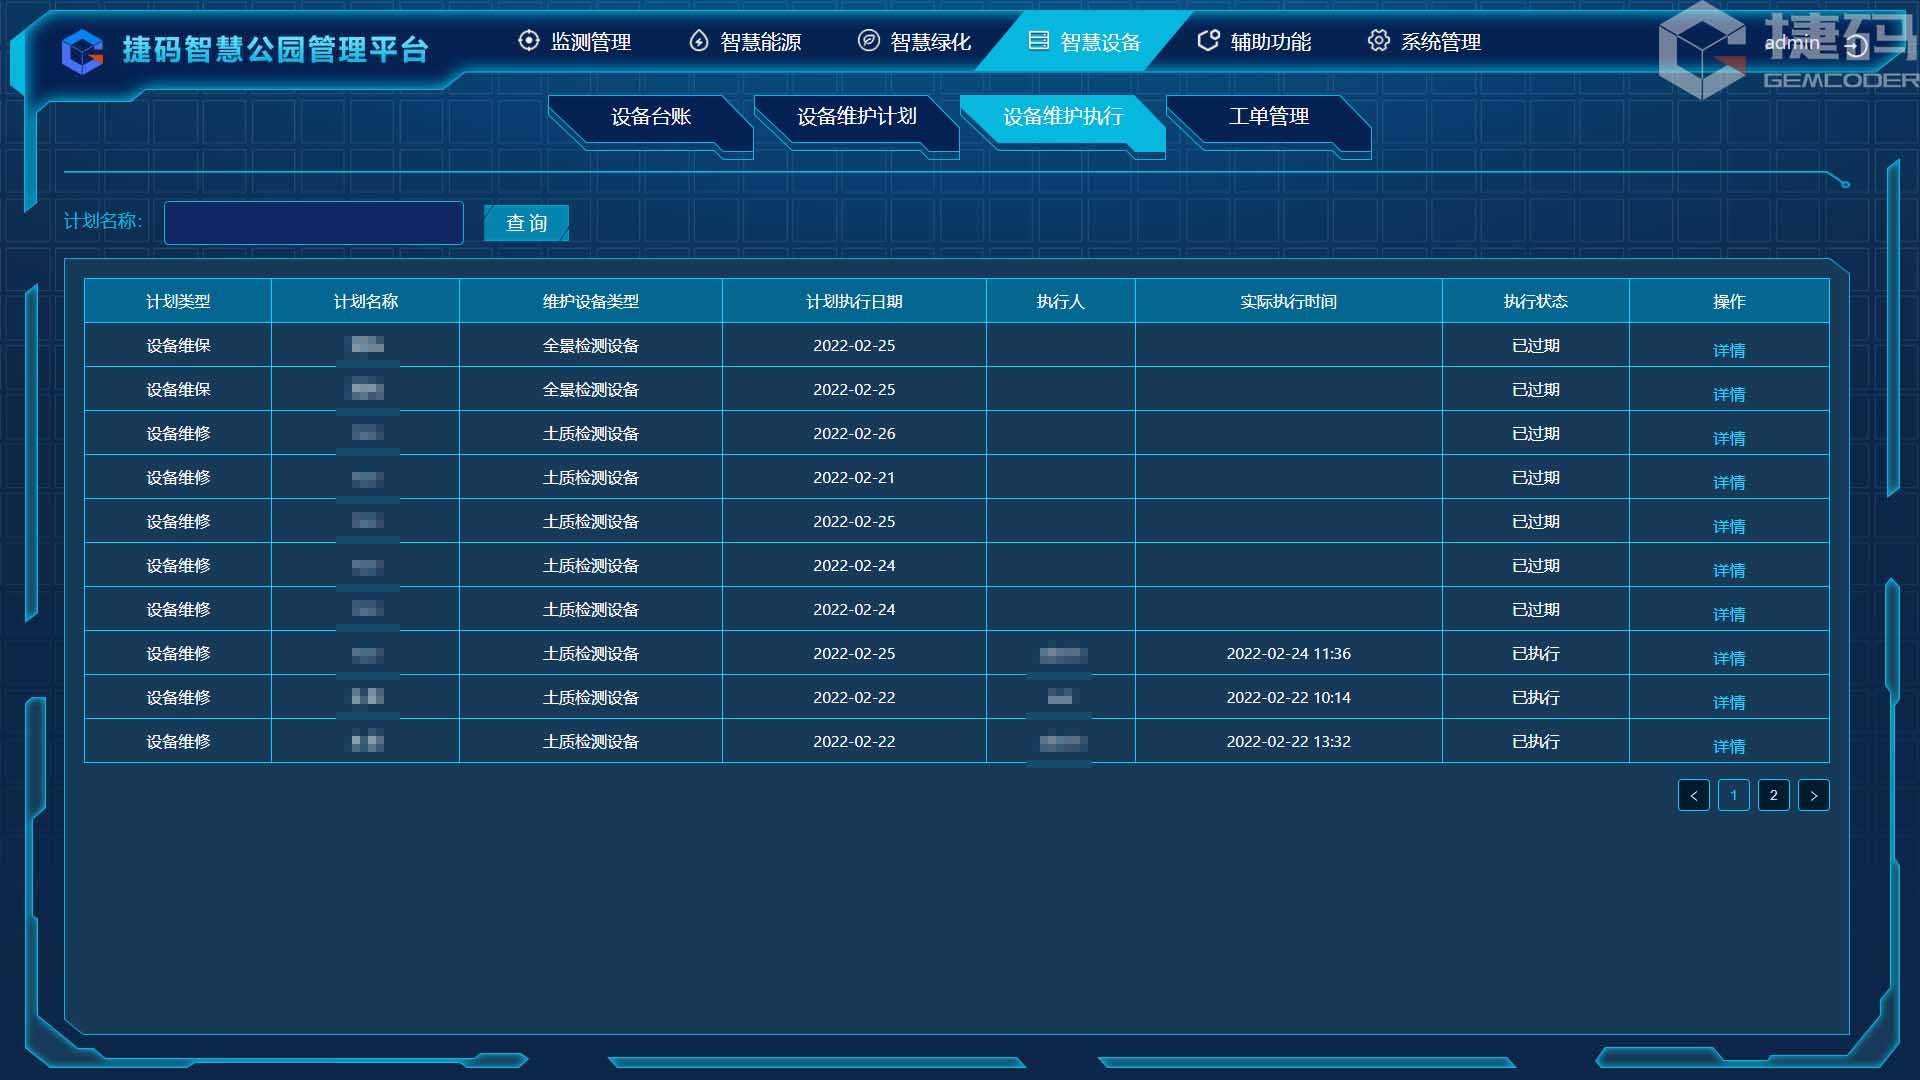The height and width of the screenshot is (1080, 1920).
Task: Select page 1 in pagination
Action: 1733,795
